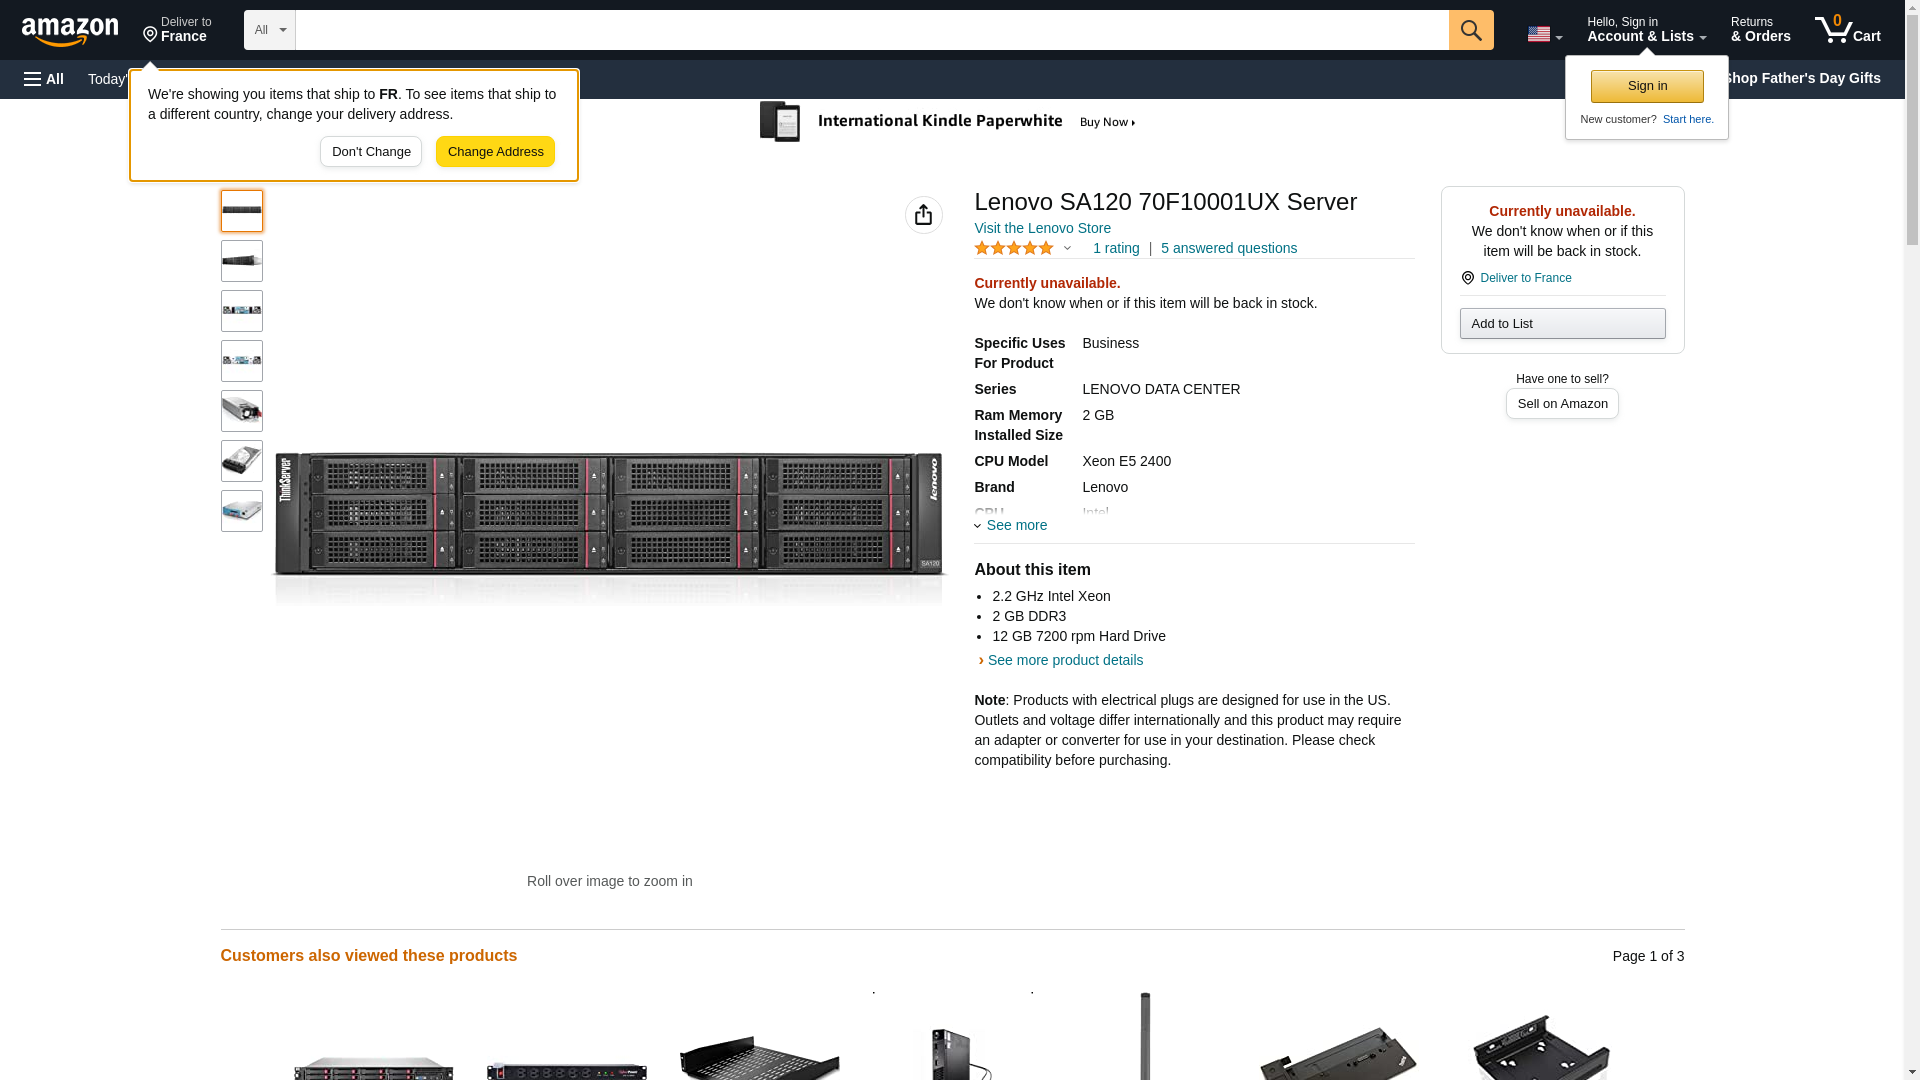This screenshot has width=1920, height=1080.
Task: Open the search category All dropdown
Action: point(269,30)
